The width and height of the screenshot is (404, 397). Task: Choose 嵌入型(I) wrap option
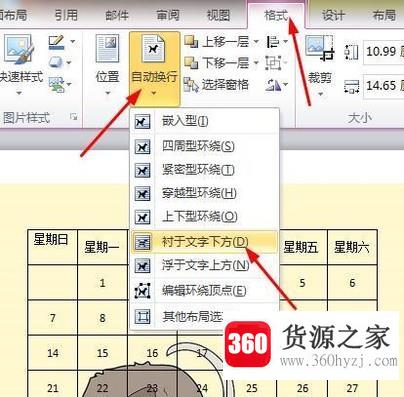pyautogui.click(x=204, y=122)
